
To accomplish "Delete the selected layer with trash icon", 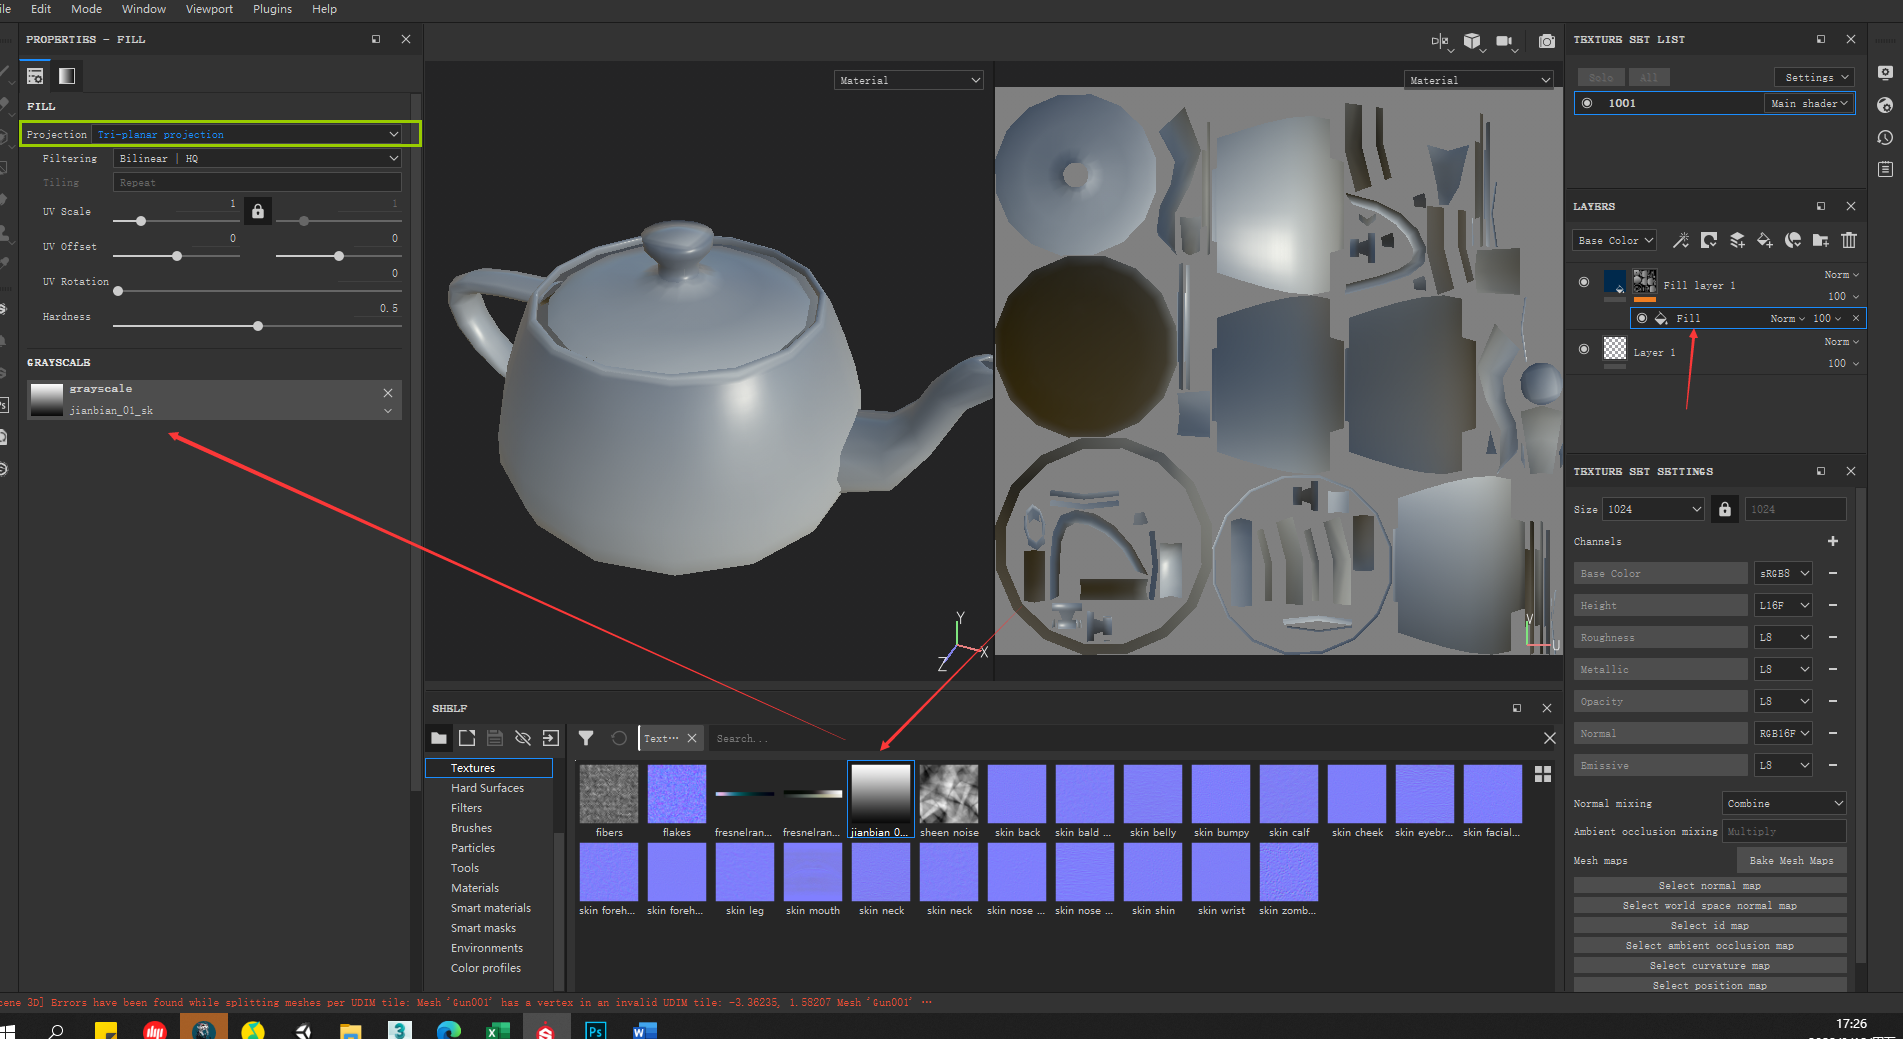I will pos(1849,240).
